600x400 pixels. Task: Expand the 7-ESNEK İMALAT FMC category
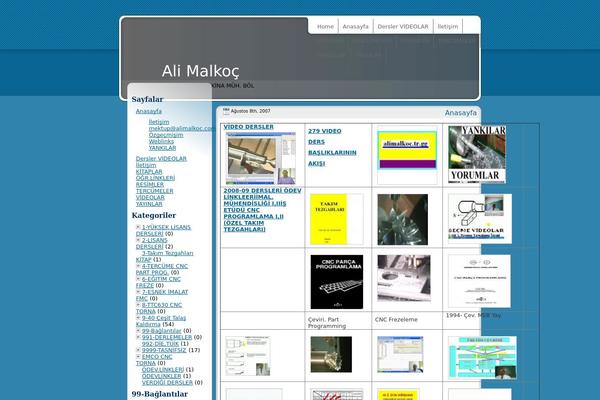pos(138,292)
